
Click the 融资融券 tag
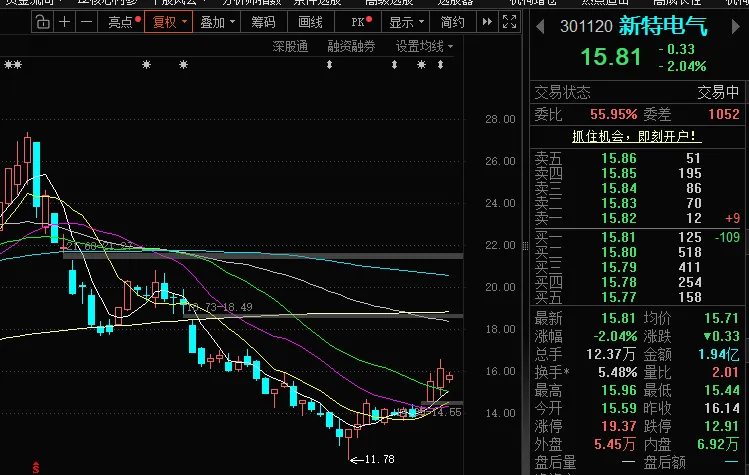[351, 46]
